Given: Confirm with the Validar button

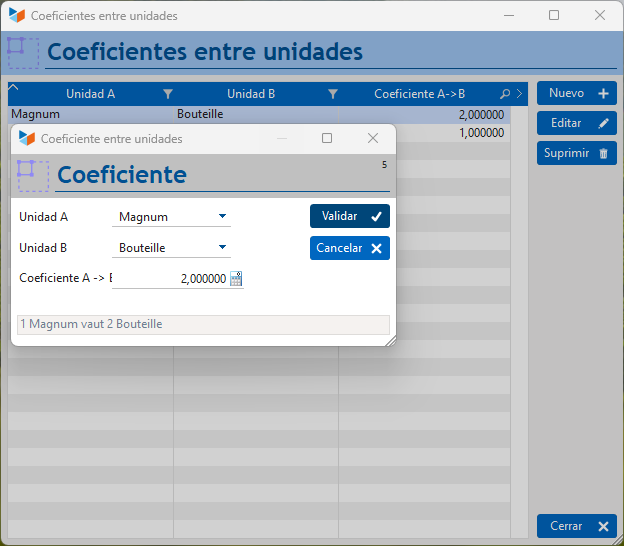Looking at the screenshot, I should (x=350, y=216).
